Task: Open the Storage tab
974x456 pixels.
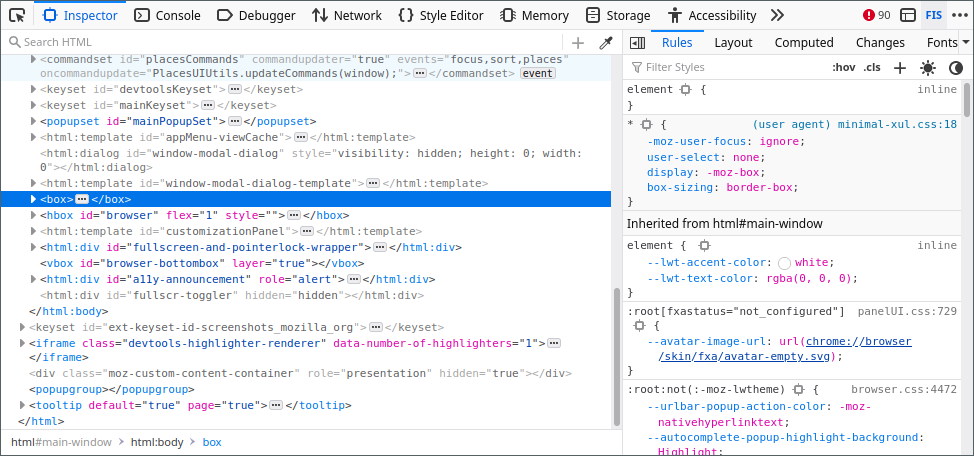Action: coord(618,15)
